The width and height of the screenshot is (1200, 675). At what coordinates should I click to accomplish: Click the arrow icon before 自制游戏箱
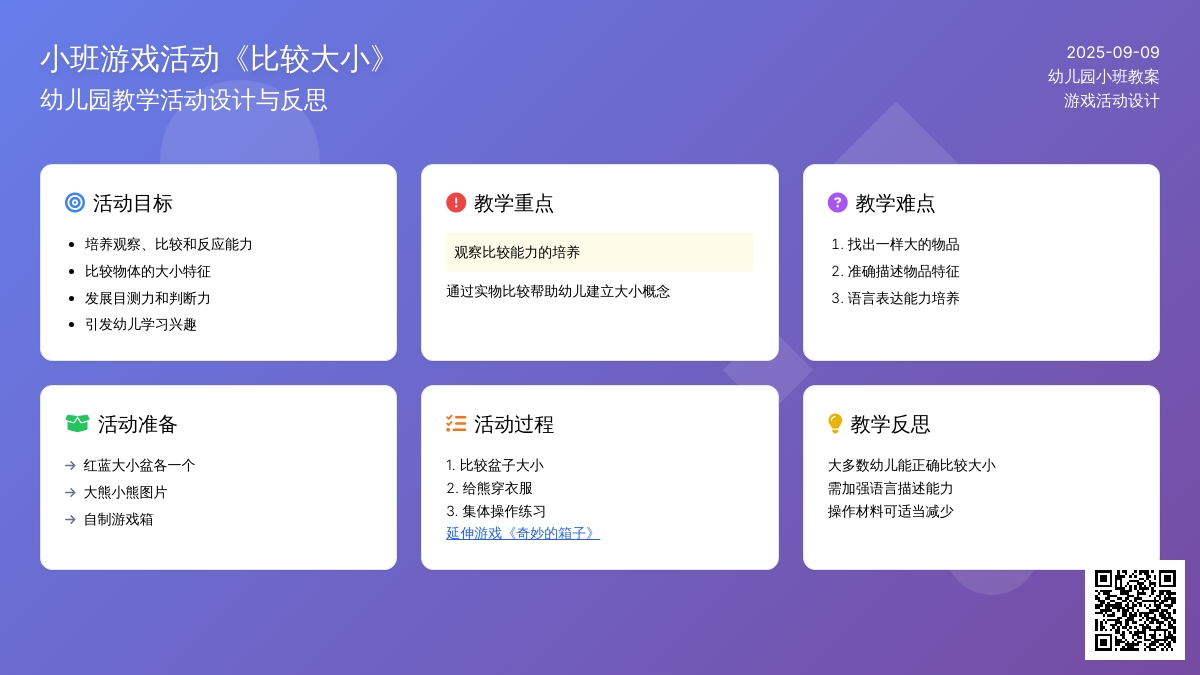click(70, 519)
